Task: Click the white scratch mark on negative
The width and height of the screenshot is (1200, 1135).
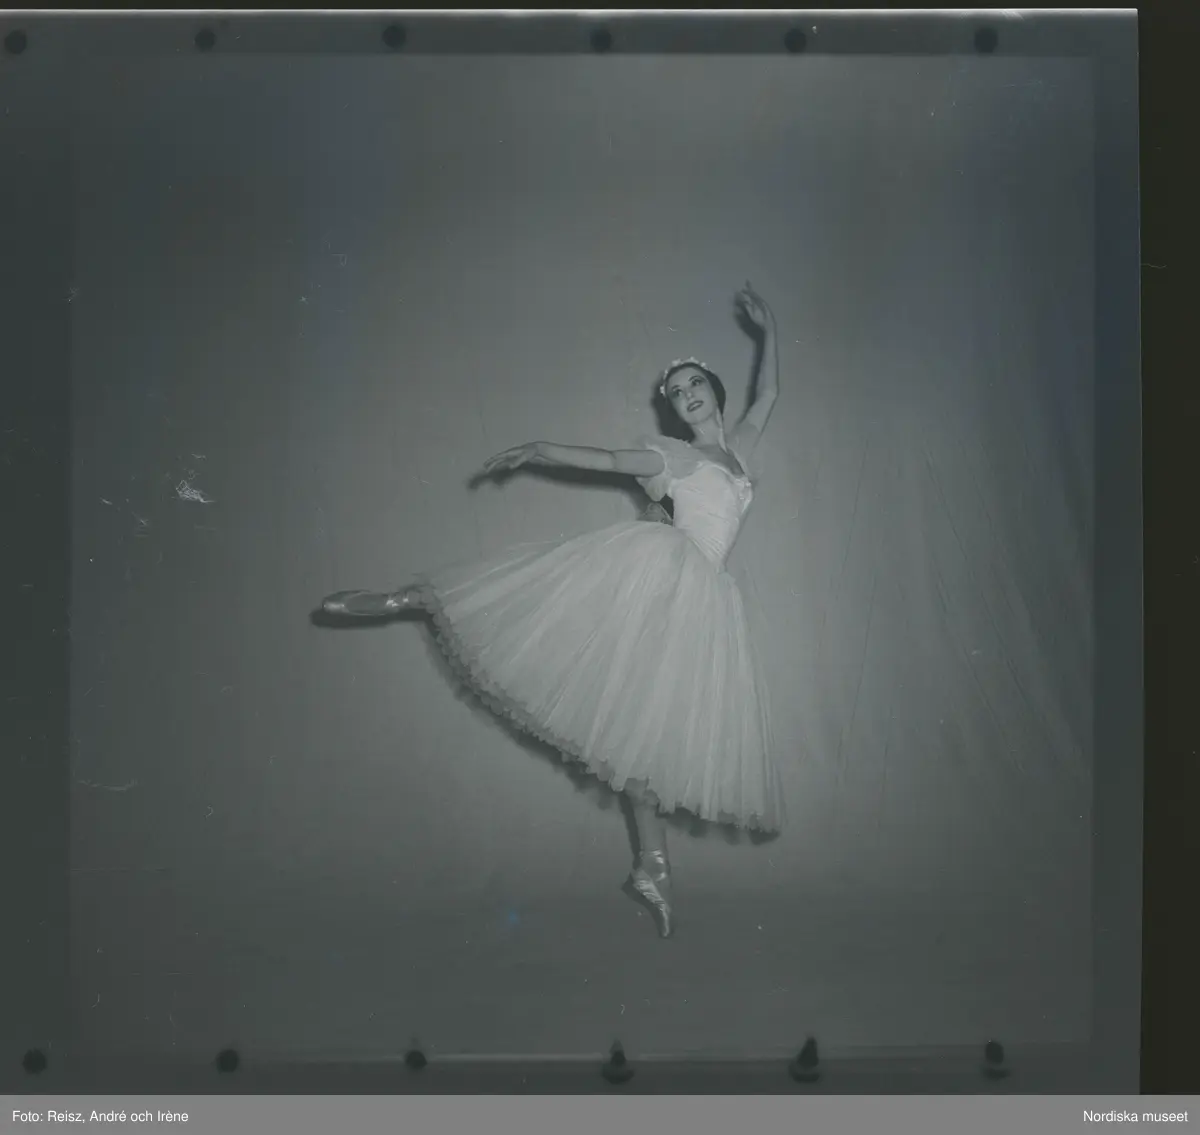Action: click(x=190, y=491)
